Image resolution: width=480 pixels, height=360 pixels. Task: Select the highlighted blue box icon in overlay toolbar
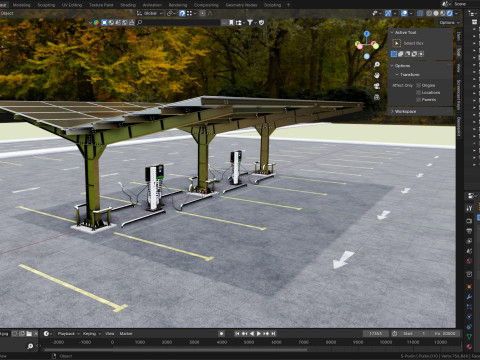[x=104, y=22]
